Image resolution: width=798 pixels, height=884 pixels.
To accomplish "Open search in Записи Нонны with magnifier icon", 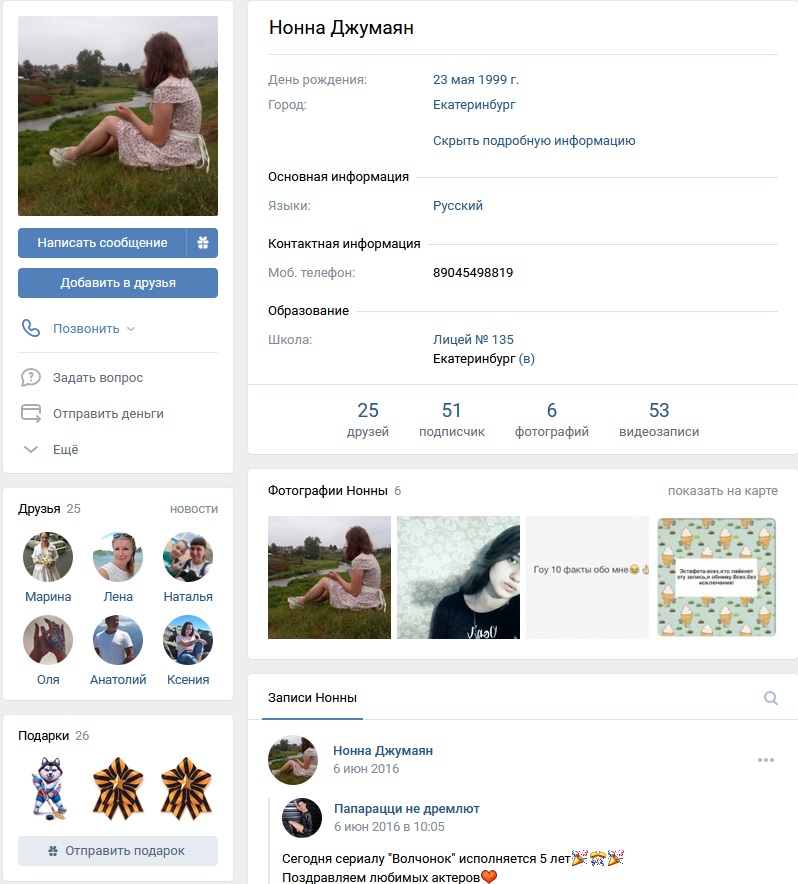I will pos(770,698).
